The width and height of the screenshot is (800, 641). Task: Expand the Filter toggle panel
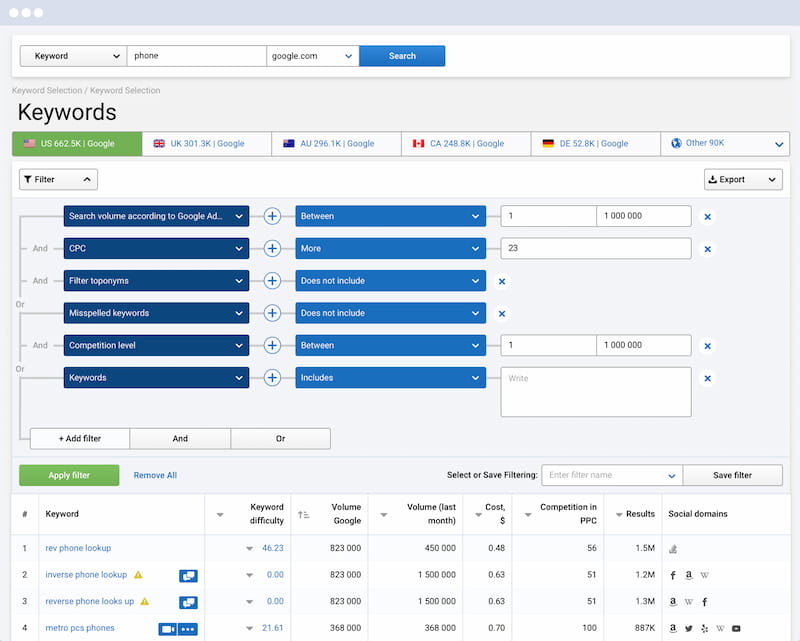click(x=58, y=180)
